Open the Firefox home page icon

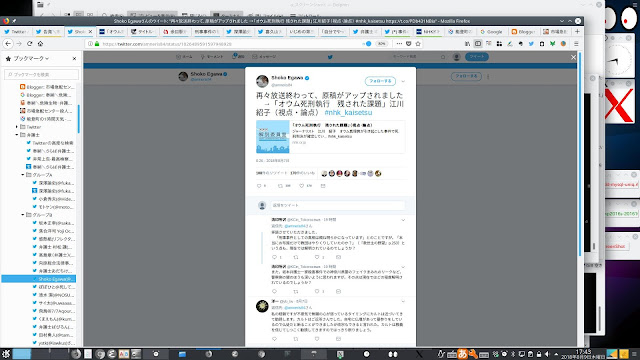click(40, 43)
